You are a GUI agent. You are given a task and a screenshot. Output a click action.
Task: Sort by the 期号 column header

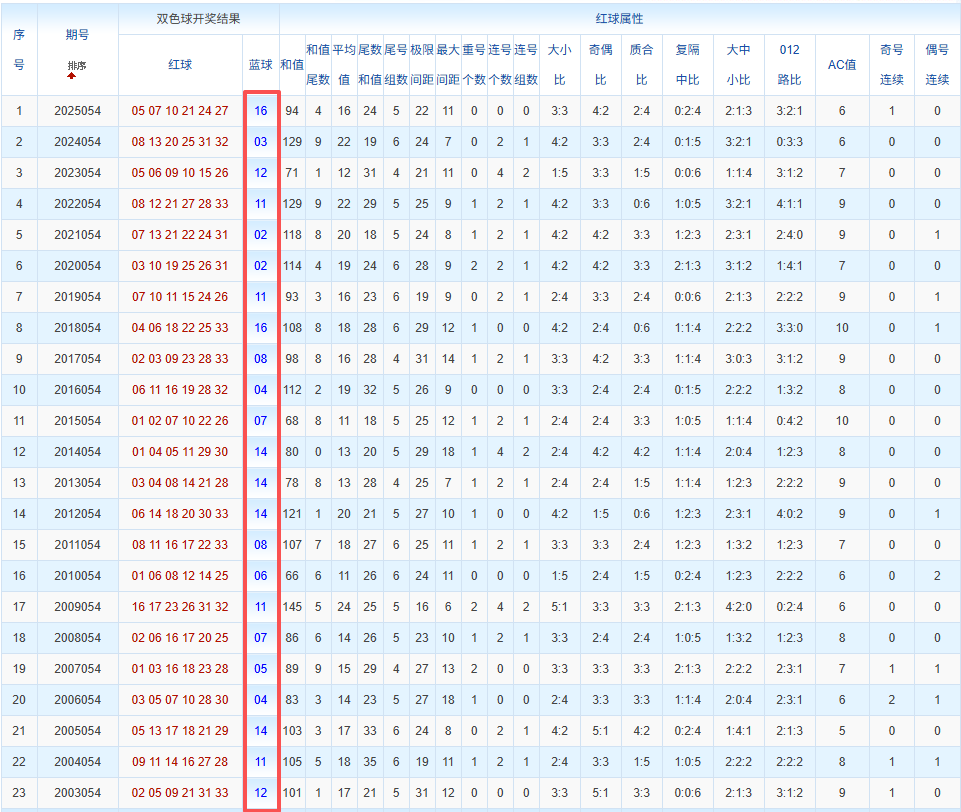pyautogui.click(x=77, y=35)
